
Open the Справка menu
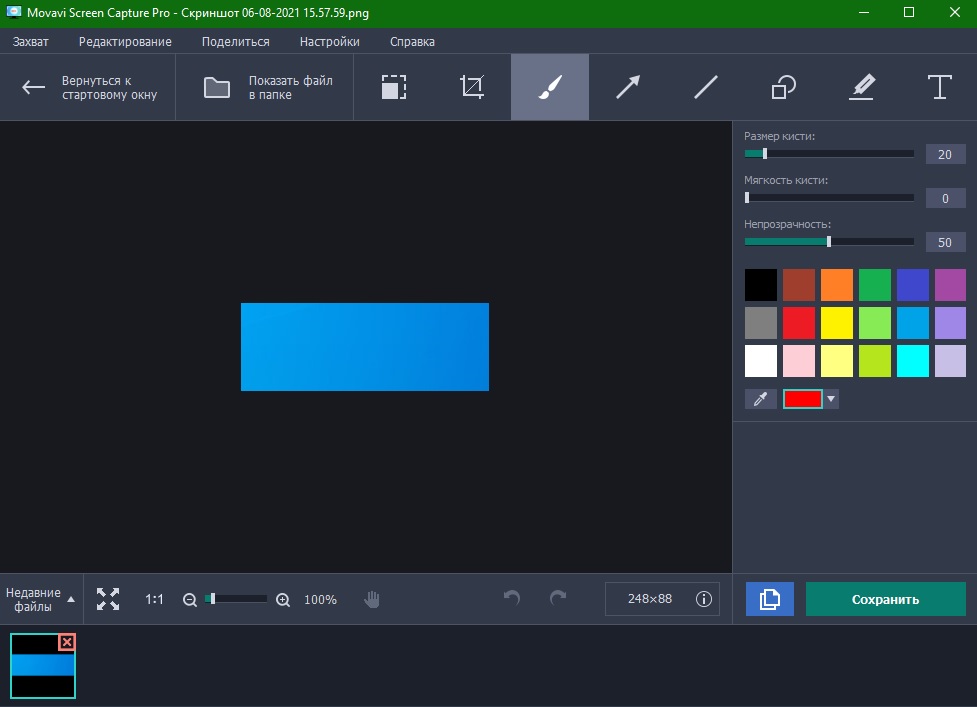[412, 42]
